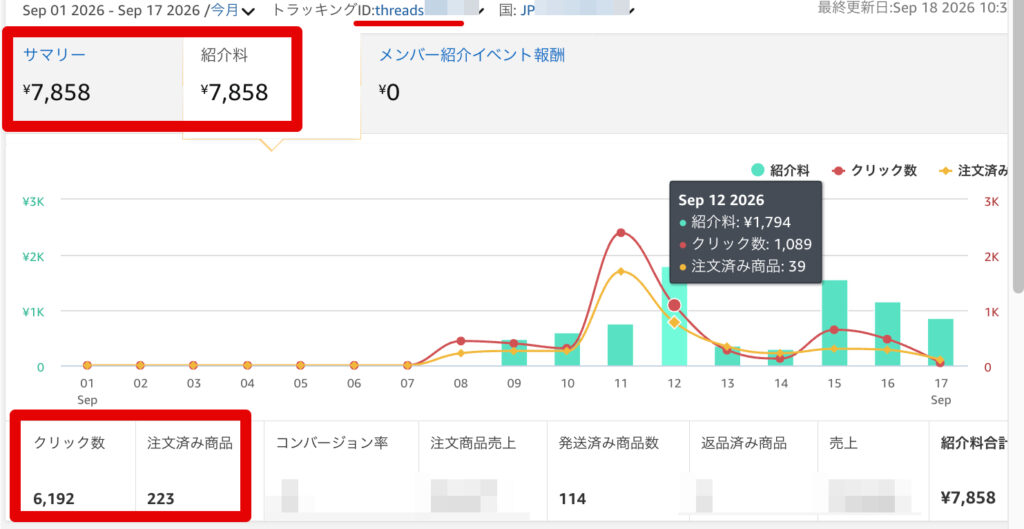The height and width of the screenshot is (529, 1024).
Task: Open the 今月 date range dropdown
Action: coord(232,10)
